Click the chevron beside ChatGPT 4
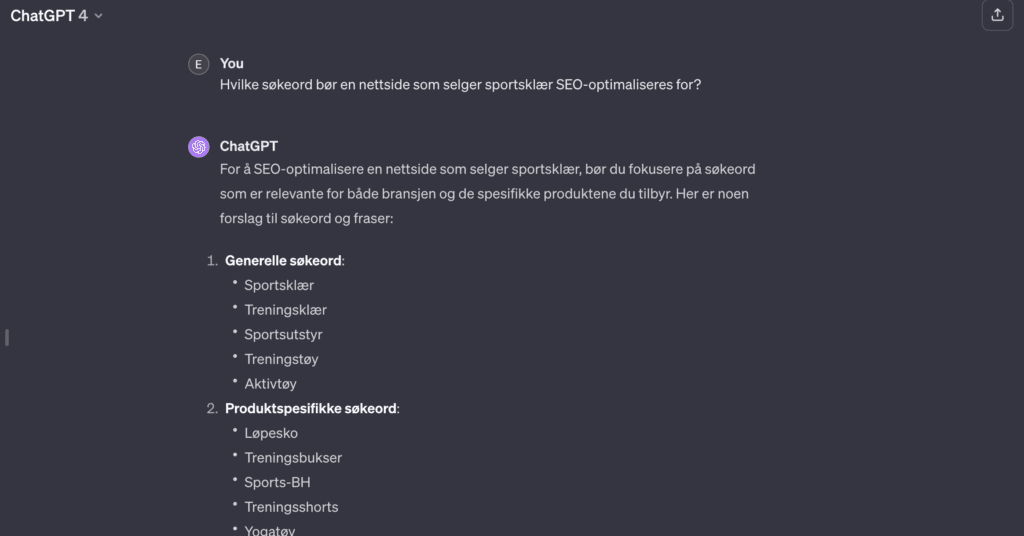This screenshot has height=536, width=1024. [99, 16]
